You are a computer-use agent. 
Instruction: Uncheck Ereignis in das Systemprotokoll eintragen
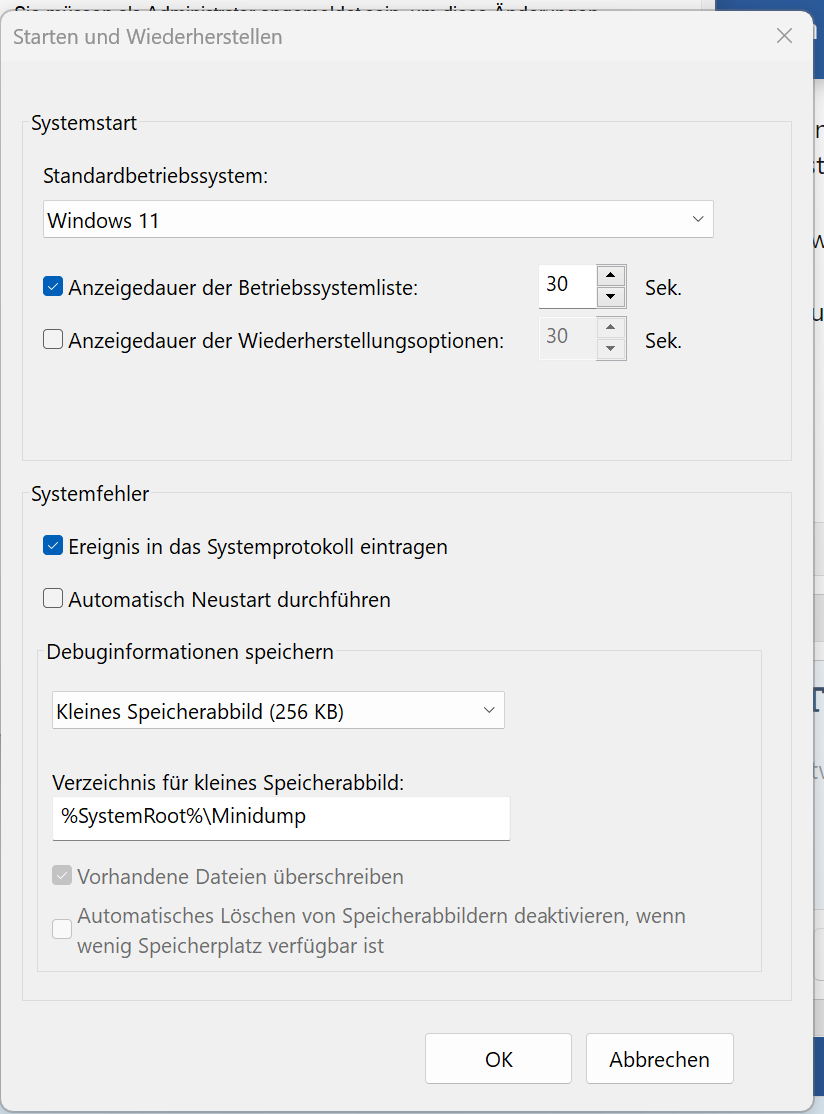click(53, 546)
